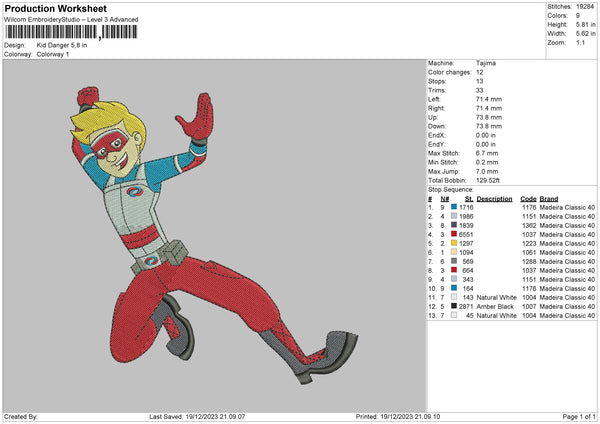Viewport: 600px width, 424px height.
Task: Select the Colorway 1 value
Action: (55, 53)
